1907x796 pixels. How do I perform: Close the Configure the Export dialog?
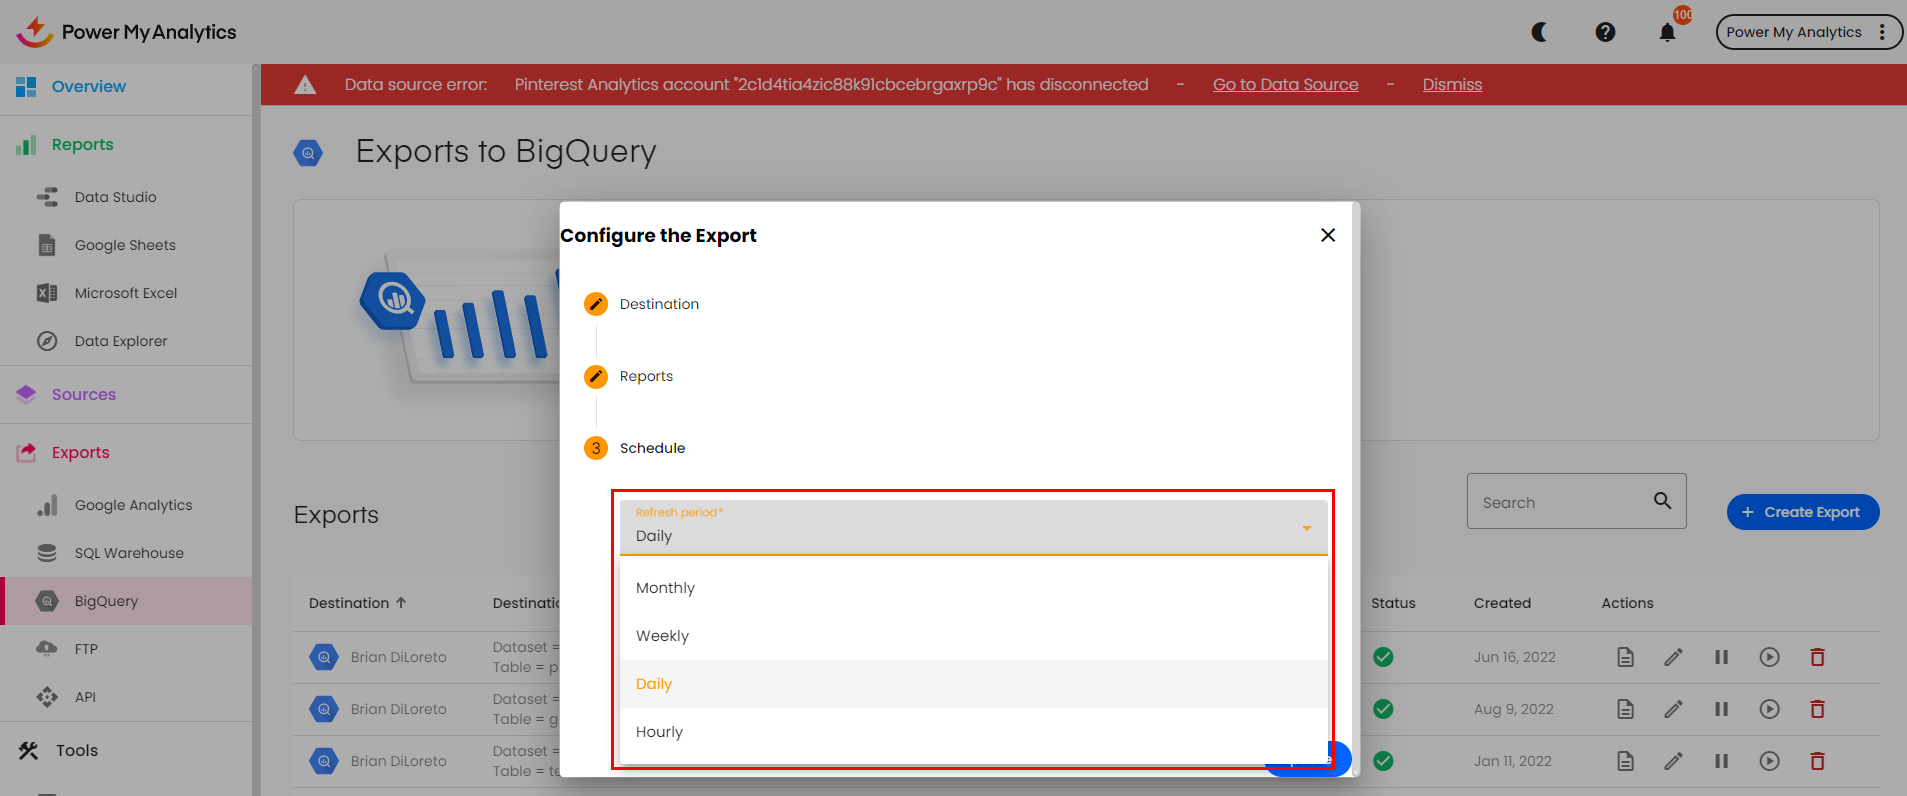pyautogui.click(x=1328, y=235)
